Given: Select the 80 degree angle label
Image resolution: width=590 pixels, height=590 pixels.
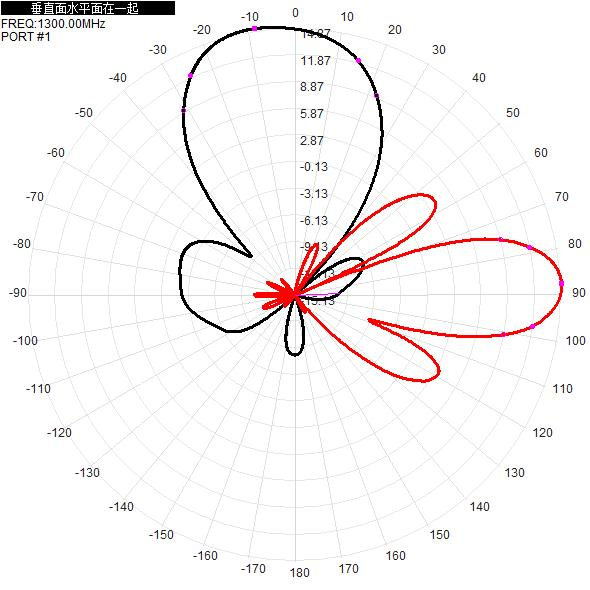Looking at the screenshot, I should pyautogui.click(x=575, y=244).
